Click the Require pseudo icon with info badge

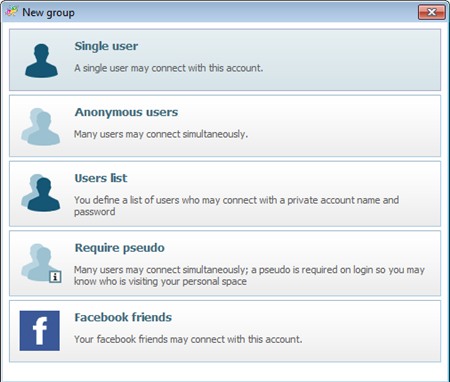[x=41, y=263]
